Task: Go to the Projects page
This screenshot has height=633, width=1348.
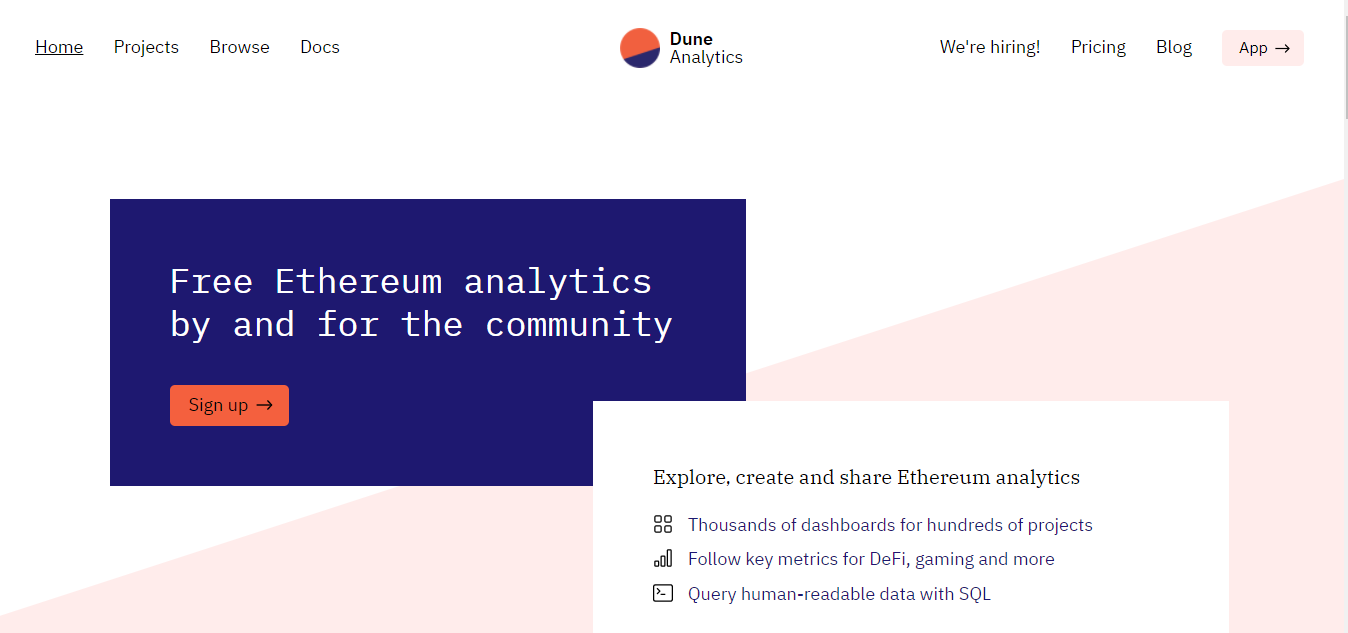Action: click(x=146, y=47)
